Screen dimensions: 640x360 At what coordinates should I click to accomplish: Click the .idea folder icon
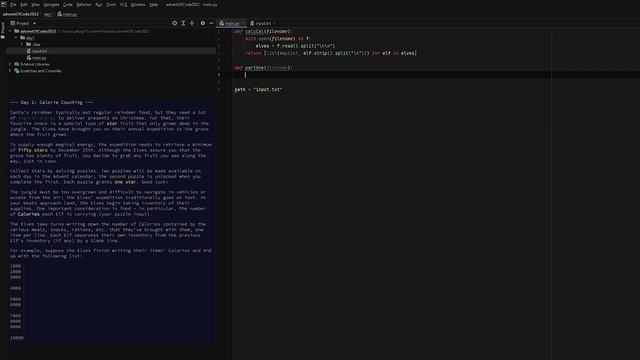tap(29, 44)
